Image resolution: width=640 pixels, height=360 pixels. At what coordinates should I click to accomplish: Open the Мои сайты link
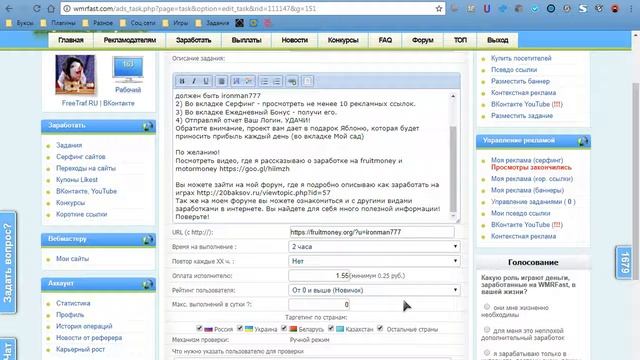pos(72,259)
